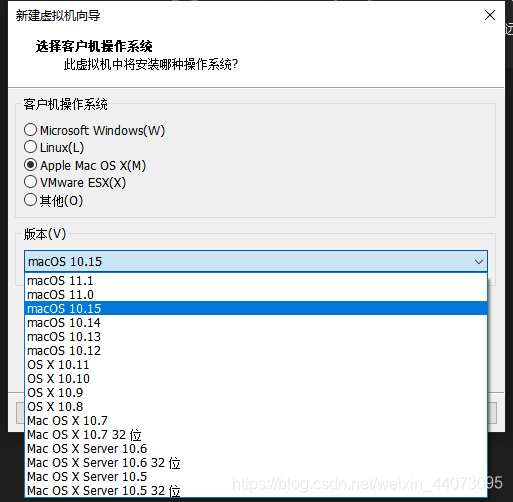Click the version dropdown arrow chevron
The image size is (513, 502).
479,262
